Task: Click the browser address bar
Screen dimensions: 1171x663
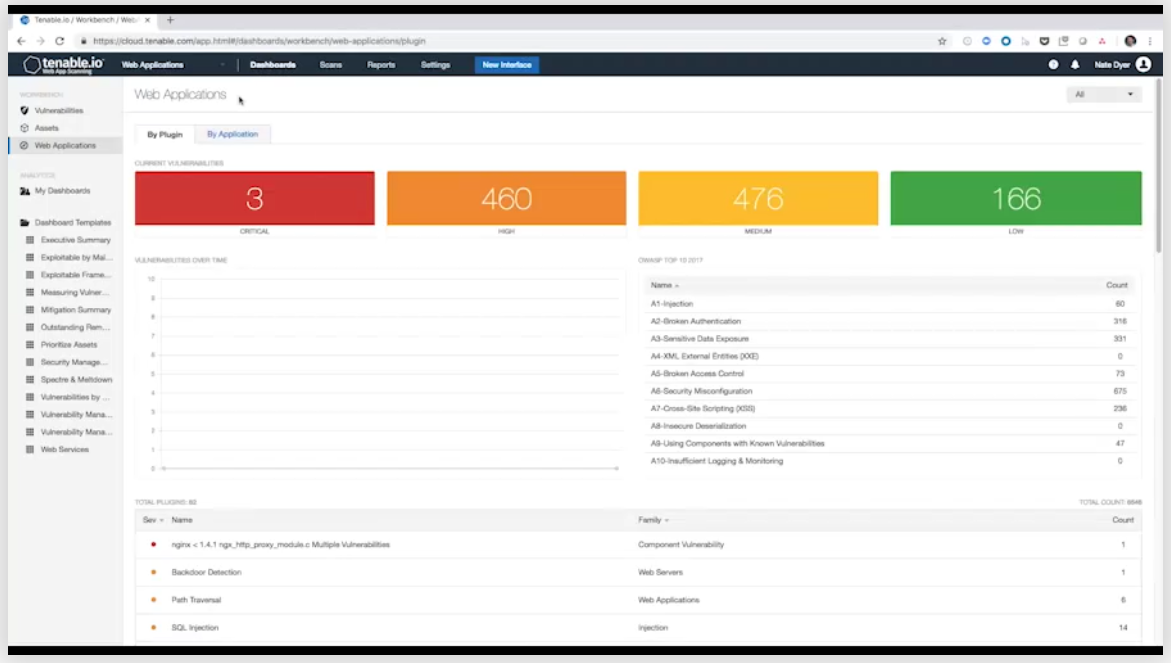Action: coord(500,41)
